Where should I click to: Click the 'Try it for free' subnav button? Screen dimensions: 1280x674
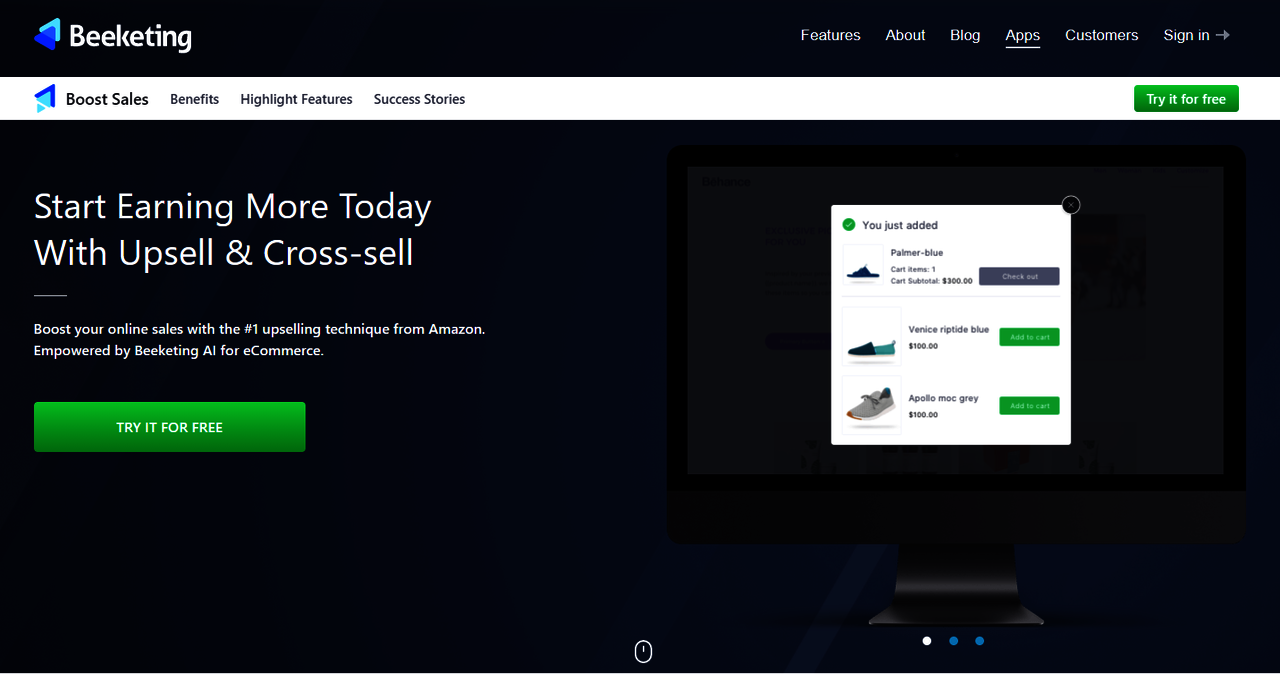point(1186,99)
